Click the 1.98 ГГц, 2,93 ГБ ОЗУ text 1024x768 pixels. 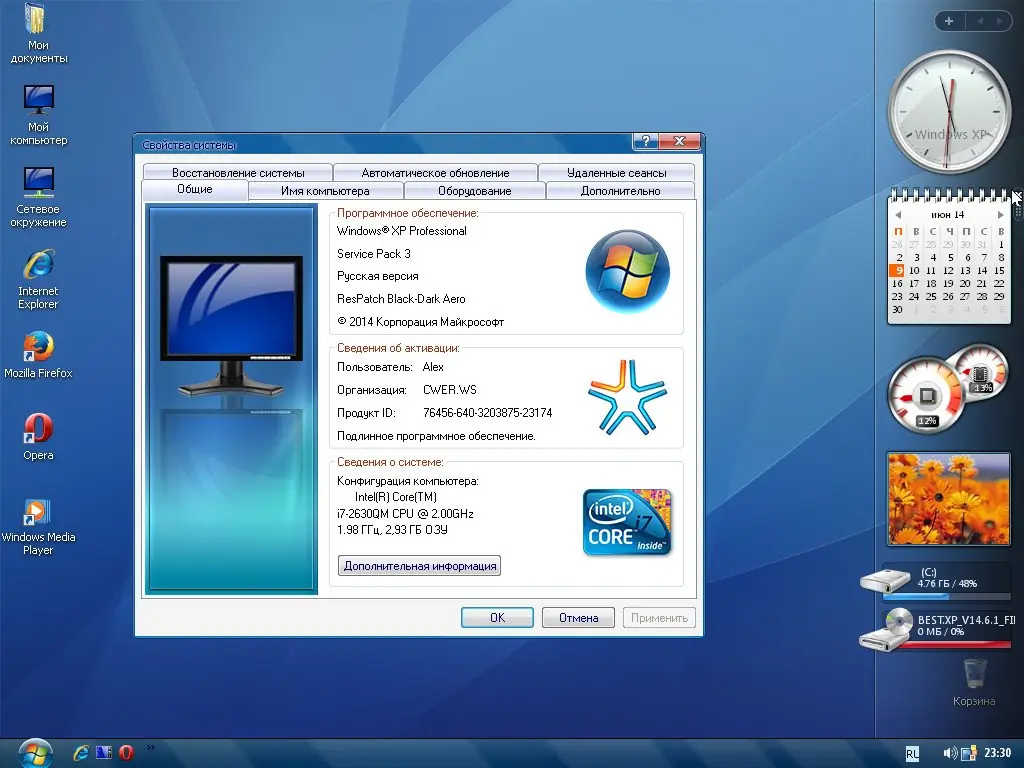pos(392,530)
